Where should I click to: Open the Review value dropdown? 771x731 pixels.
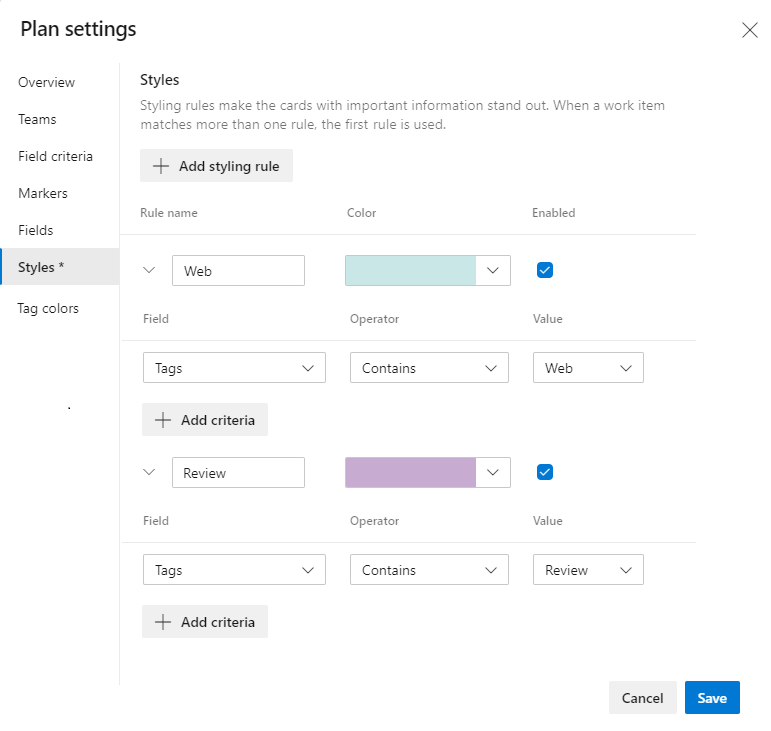coord(588,570)
